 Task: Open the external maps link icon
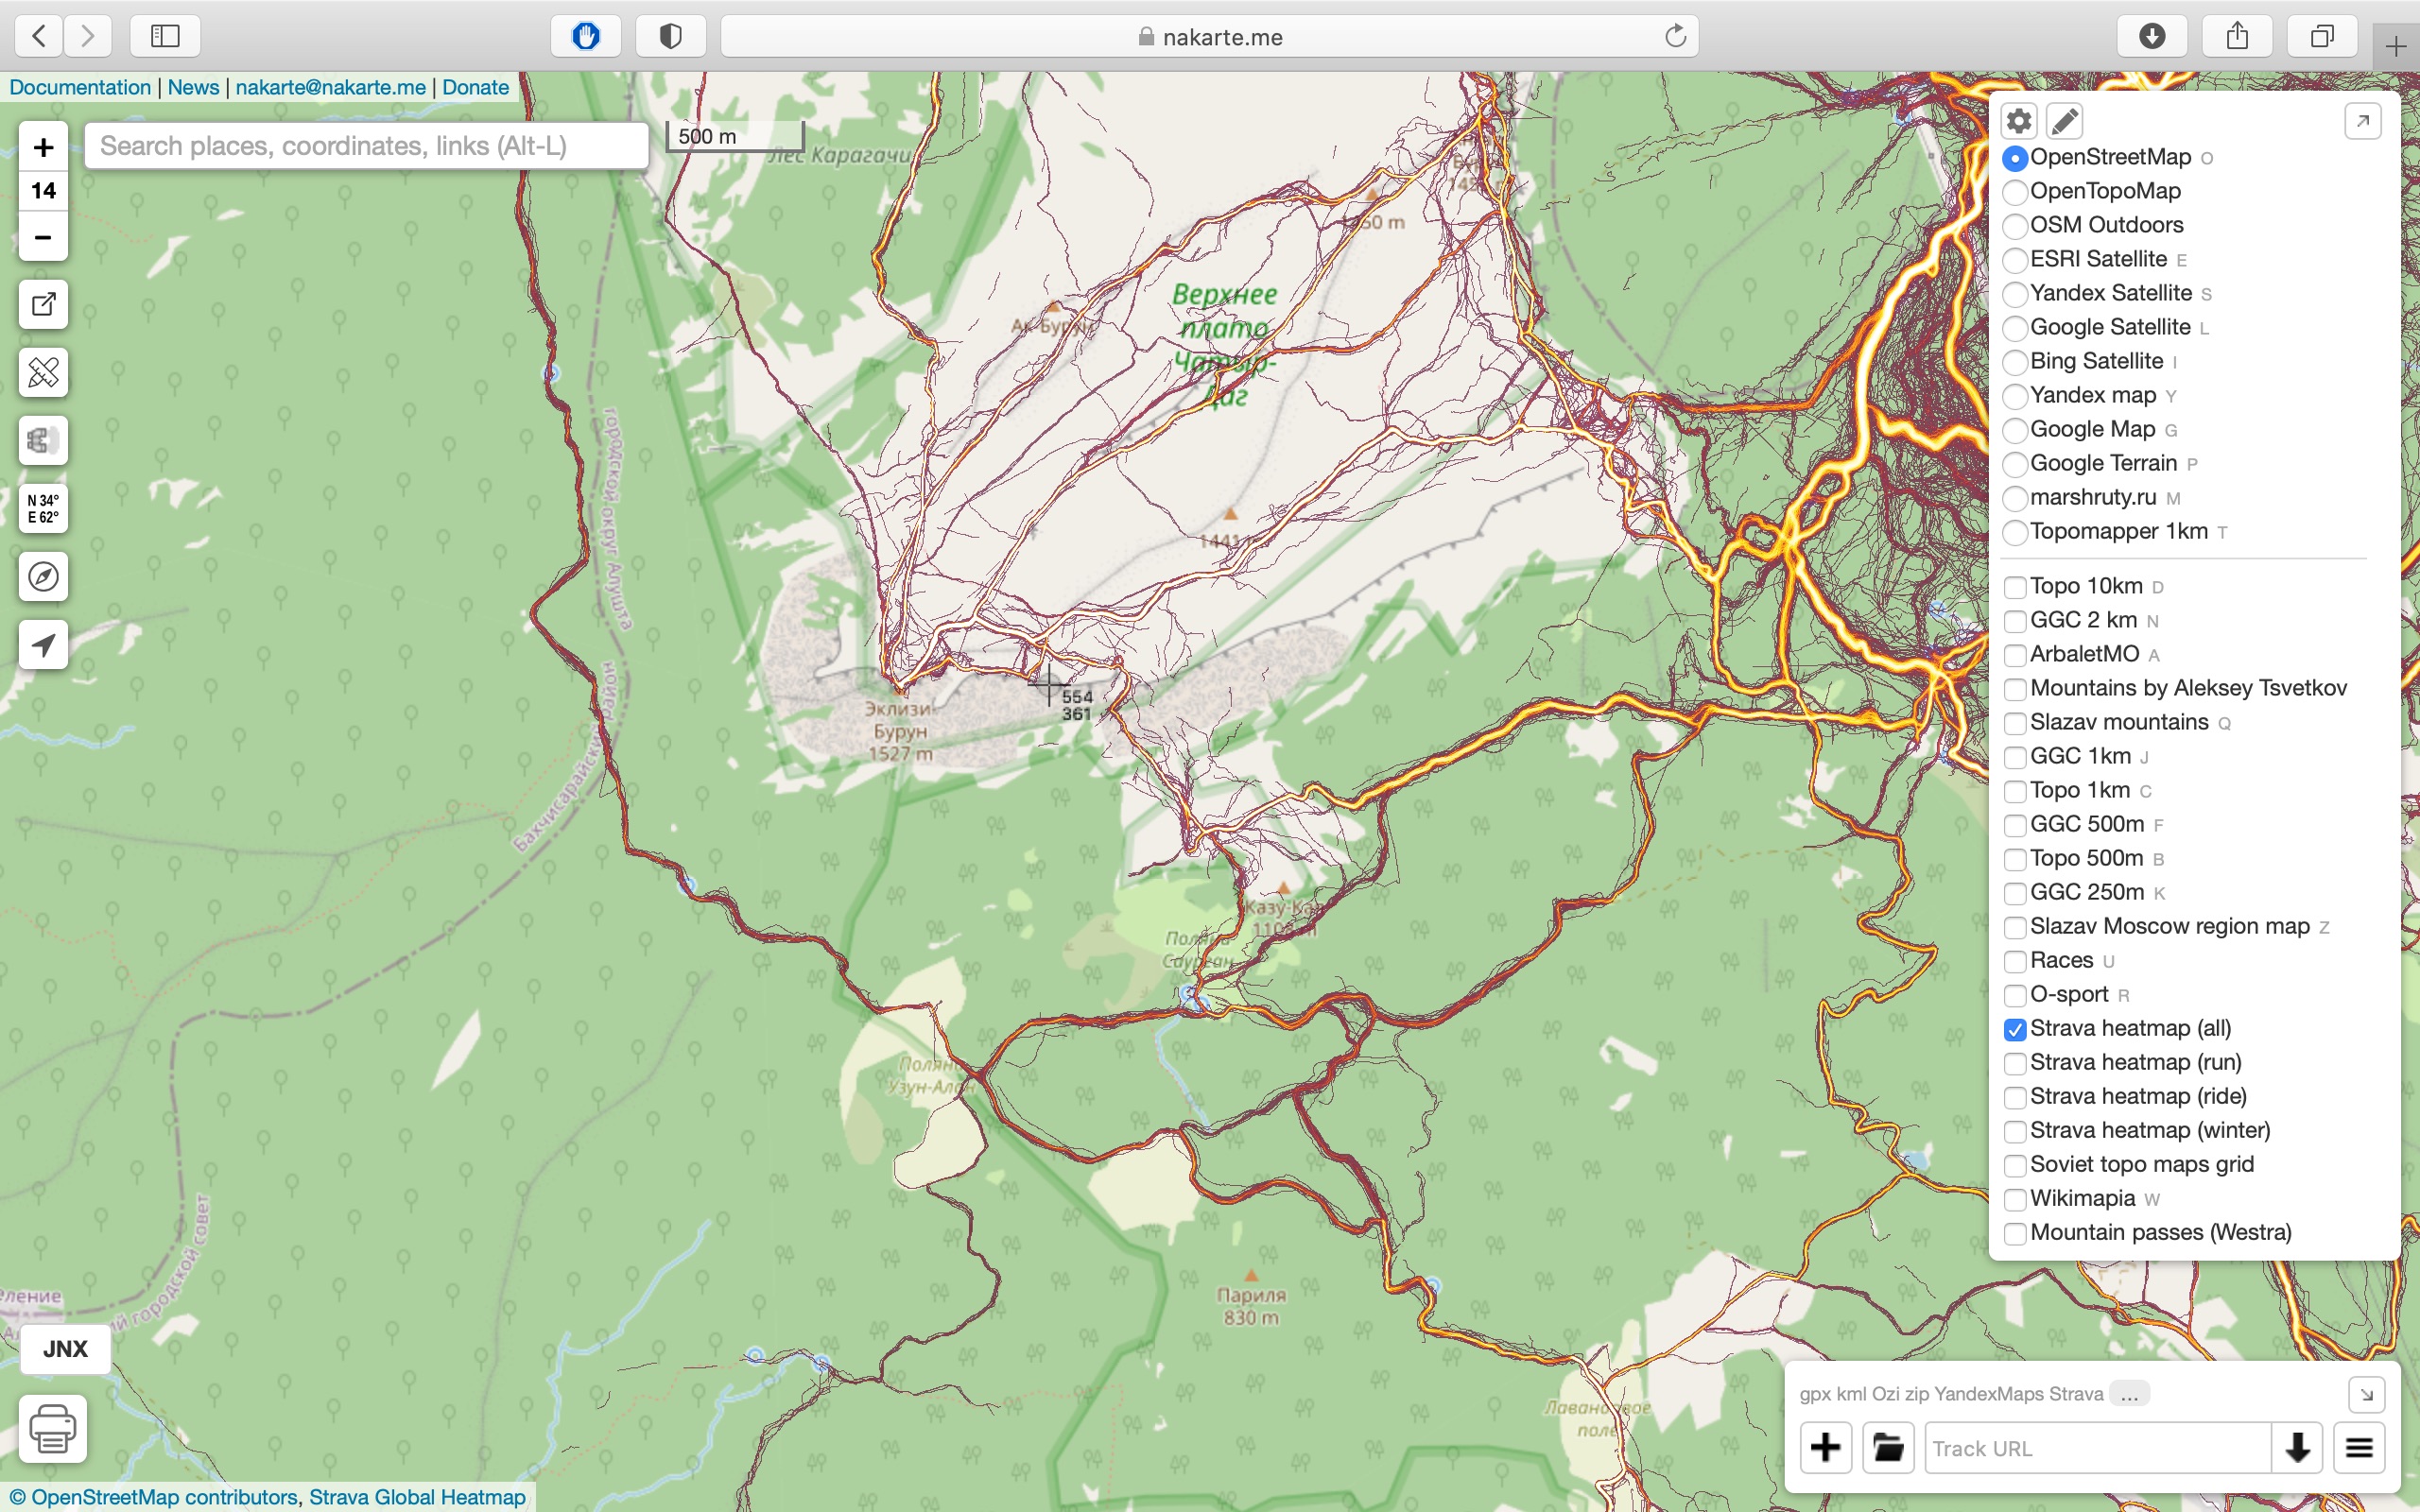coord(43,305)
